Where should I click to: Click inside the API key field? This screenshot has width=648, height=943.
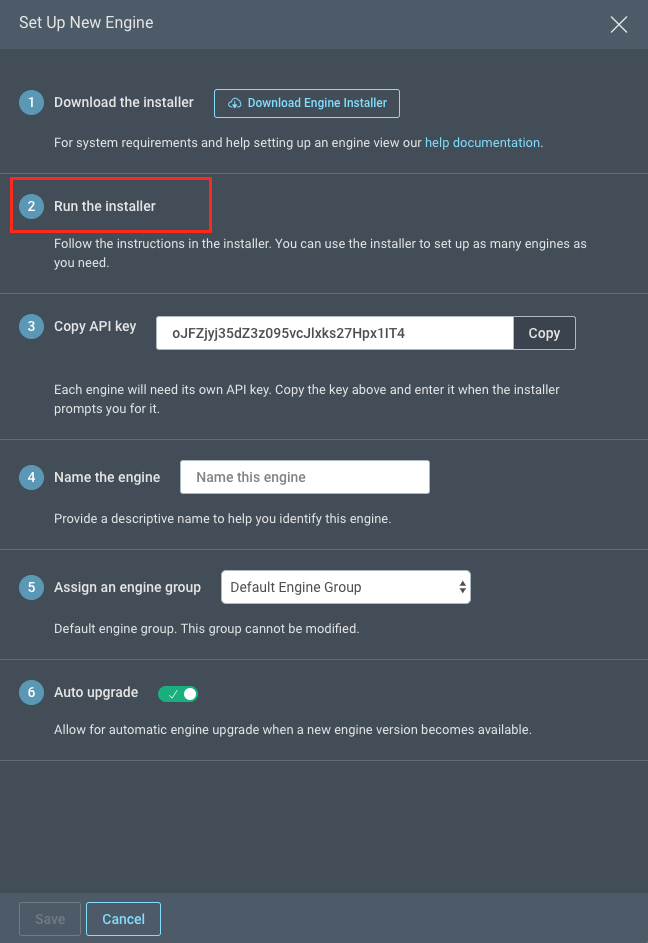[335, 333]
